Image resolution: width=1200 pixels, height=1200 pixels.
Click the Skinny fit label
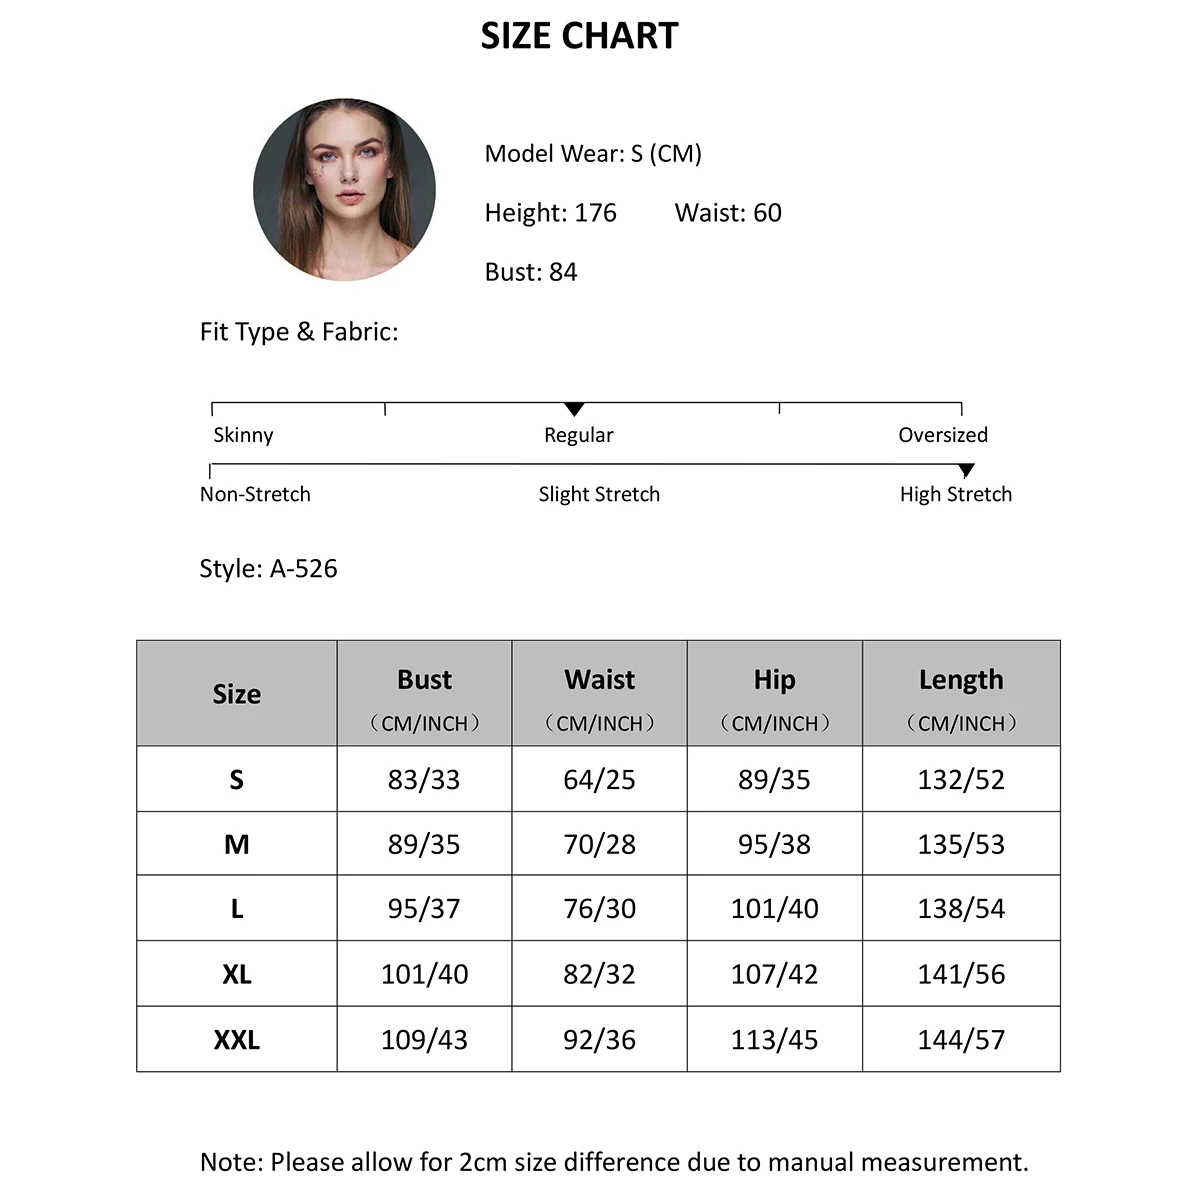click(243, 435)
